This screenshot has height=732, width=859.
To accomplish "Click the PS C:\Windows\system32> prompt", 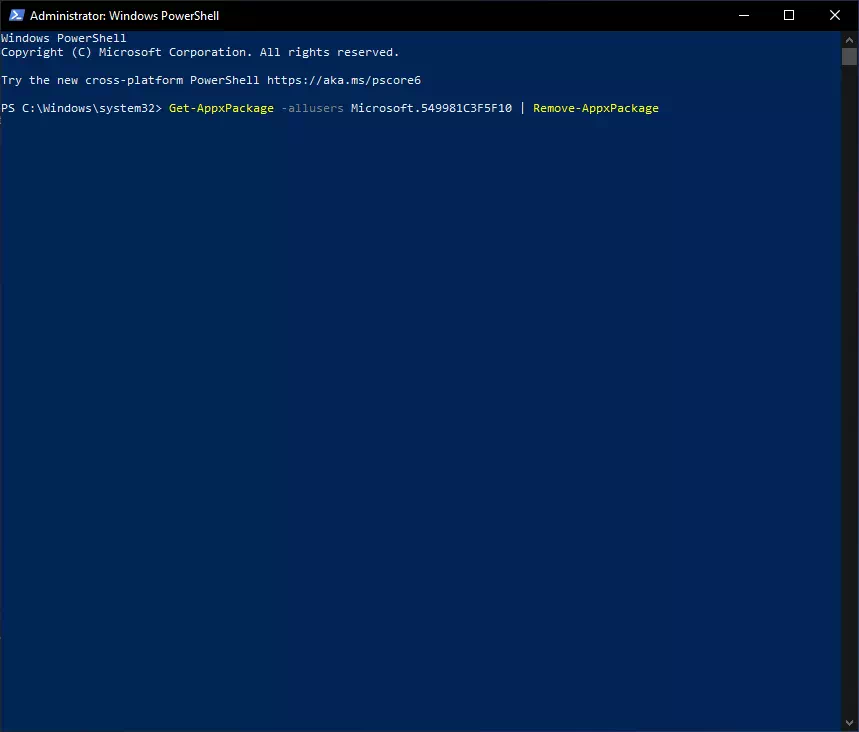I will pos(82,108).
